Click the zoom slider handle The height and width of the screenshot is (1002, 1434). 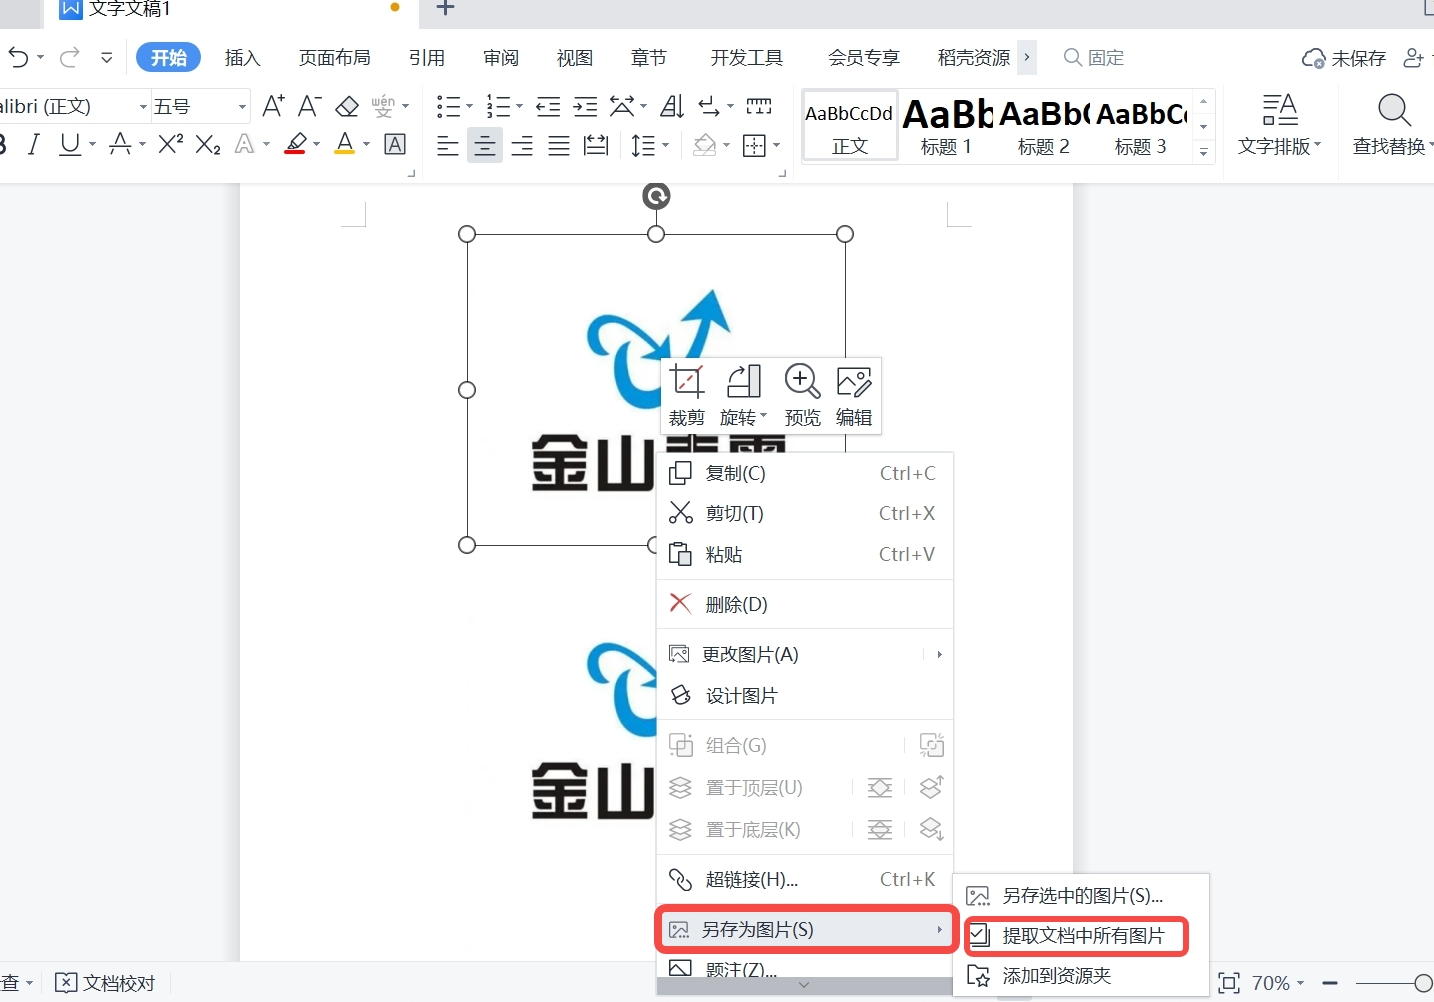click(x=1423, y=983)
